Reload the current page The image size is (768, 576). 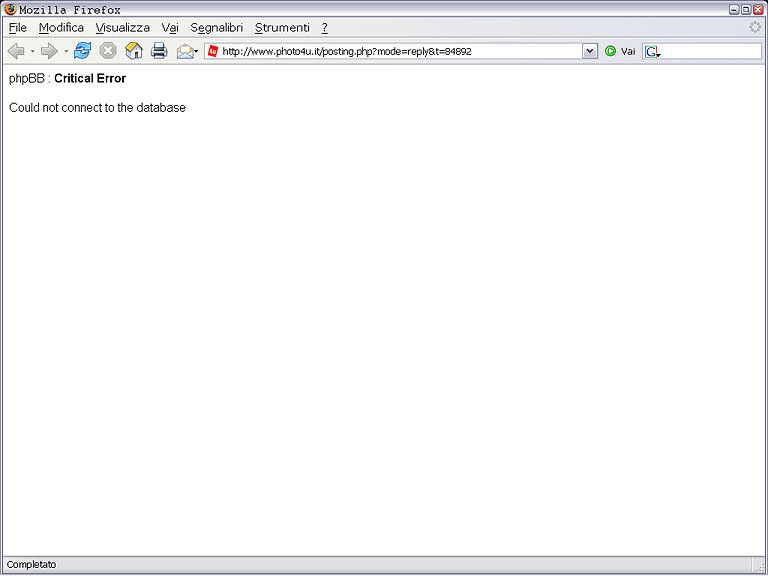coord(82,51)
